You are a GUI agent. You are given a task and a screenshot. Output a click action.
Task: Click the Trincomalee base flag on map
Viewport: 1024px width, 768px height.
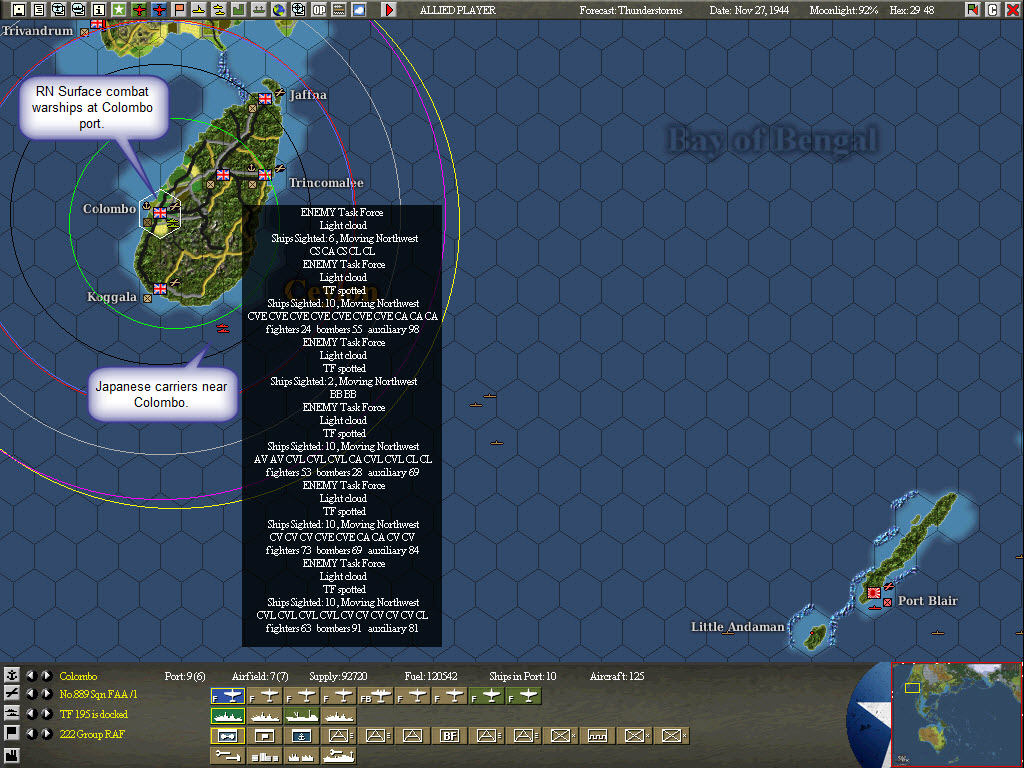point(264,174)
